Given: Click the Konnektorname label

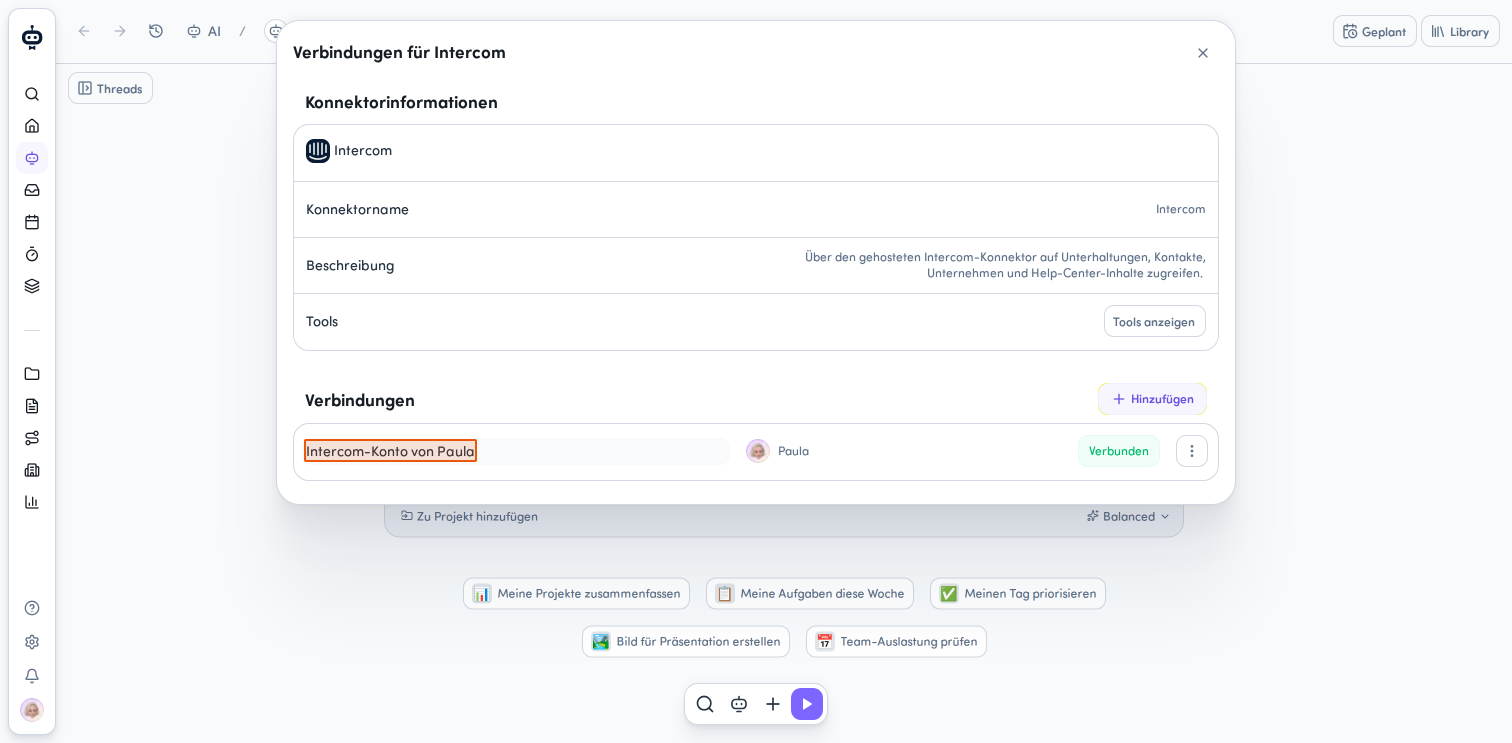Looking at the screenshot, I should coord(357,209).
